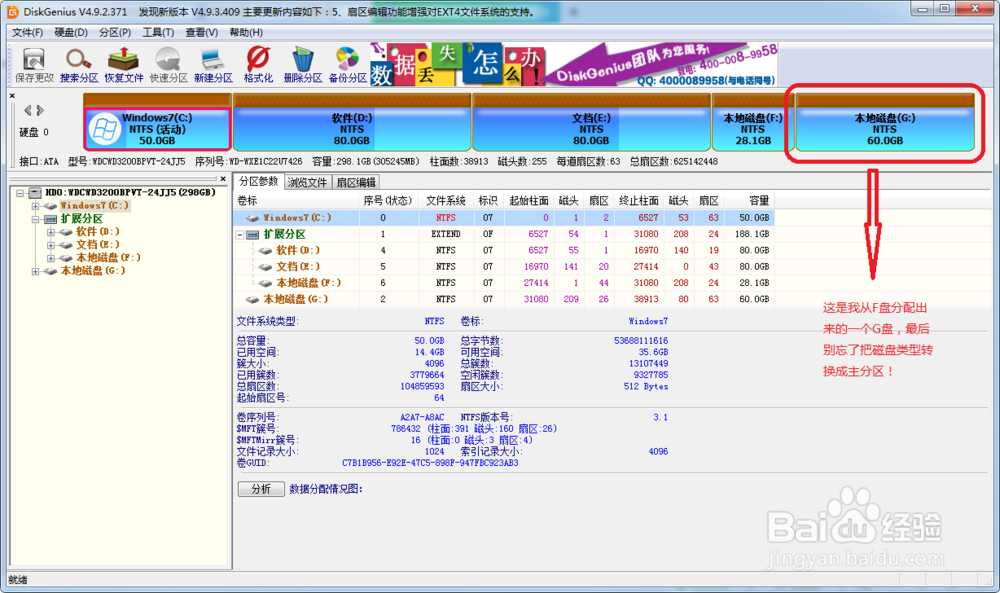Select 本地磁盘(G:) in the left tree
This screenshot has width=1000, height=593.
[92, 271]
